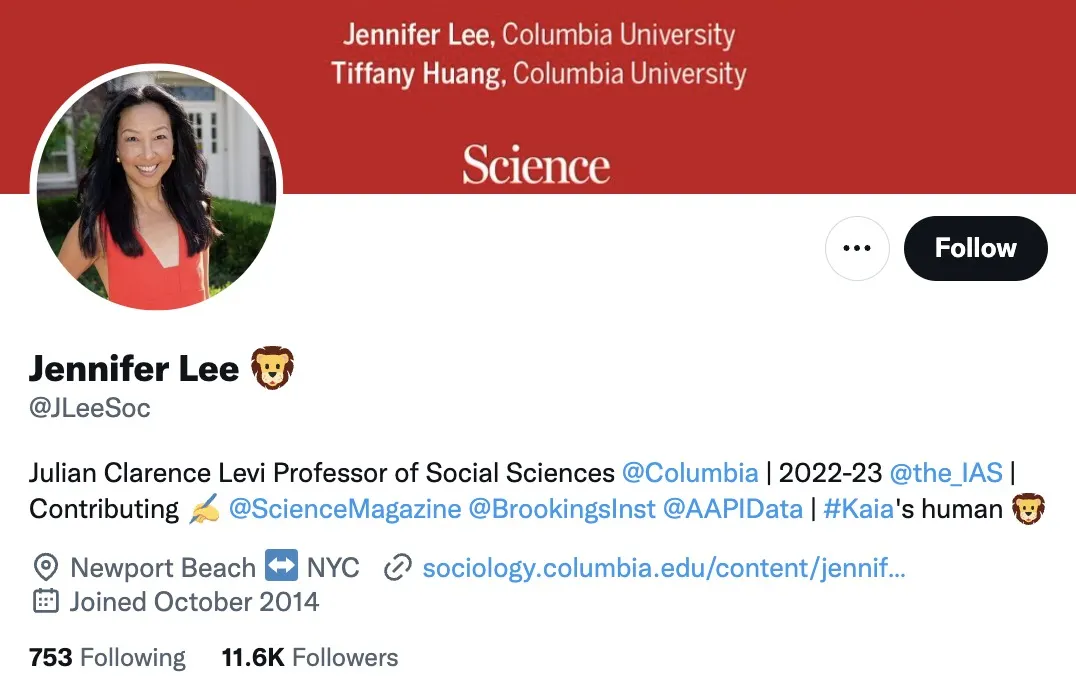Open Jennifer Lee's profile photo
Screen dimensions: 1076x696
(156, 190)
